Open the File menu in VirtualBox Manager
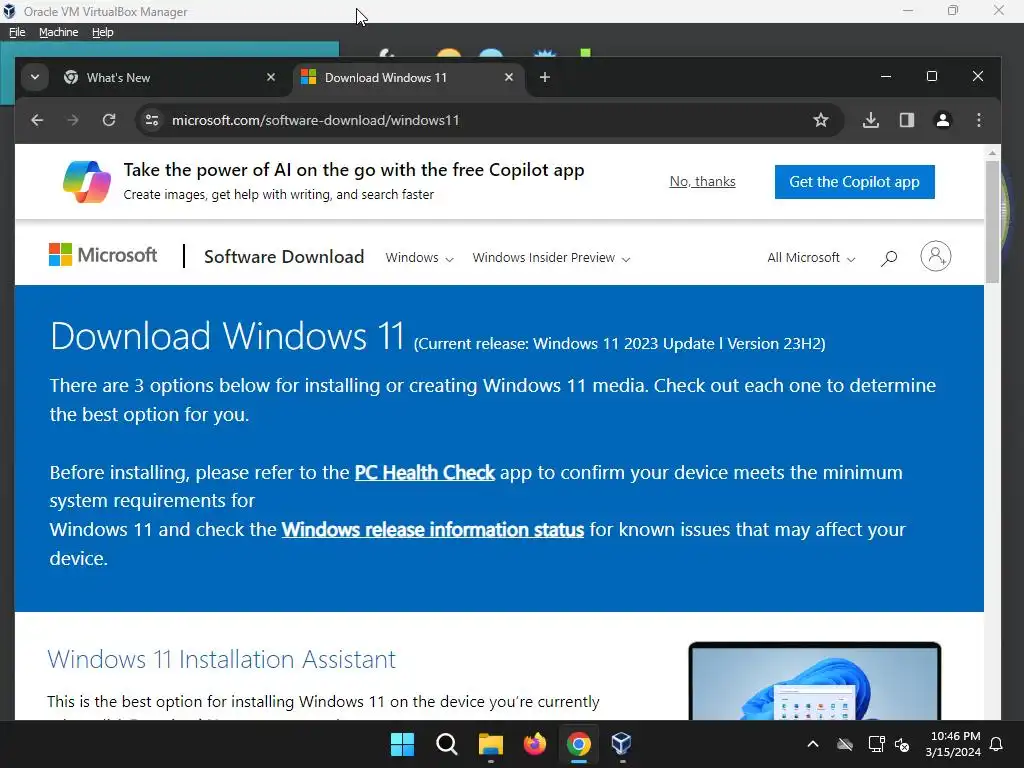The width and height of the screenshot is (1024, 768). pyautogui.click(x=17, y=32)
